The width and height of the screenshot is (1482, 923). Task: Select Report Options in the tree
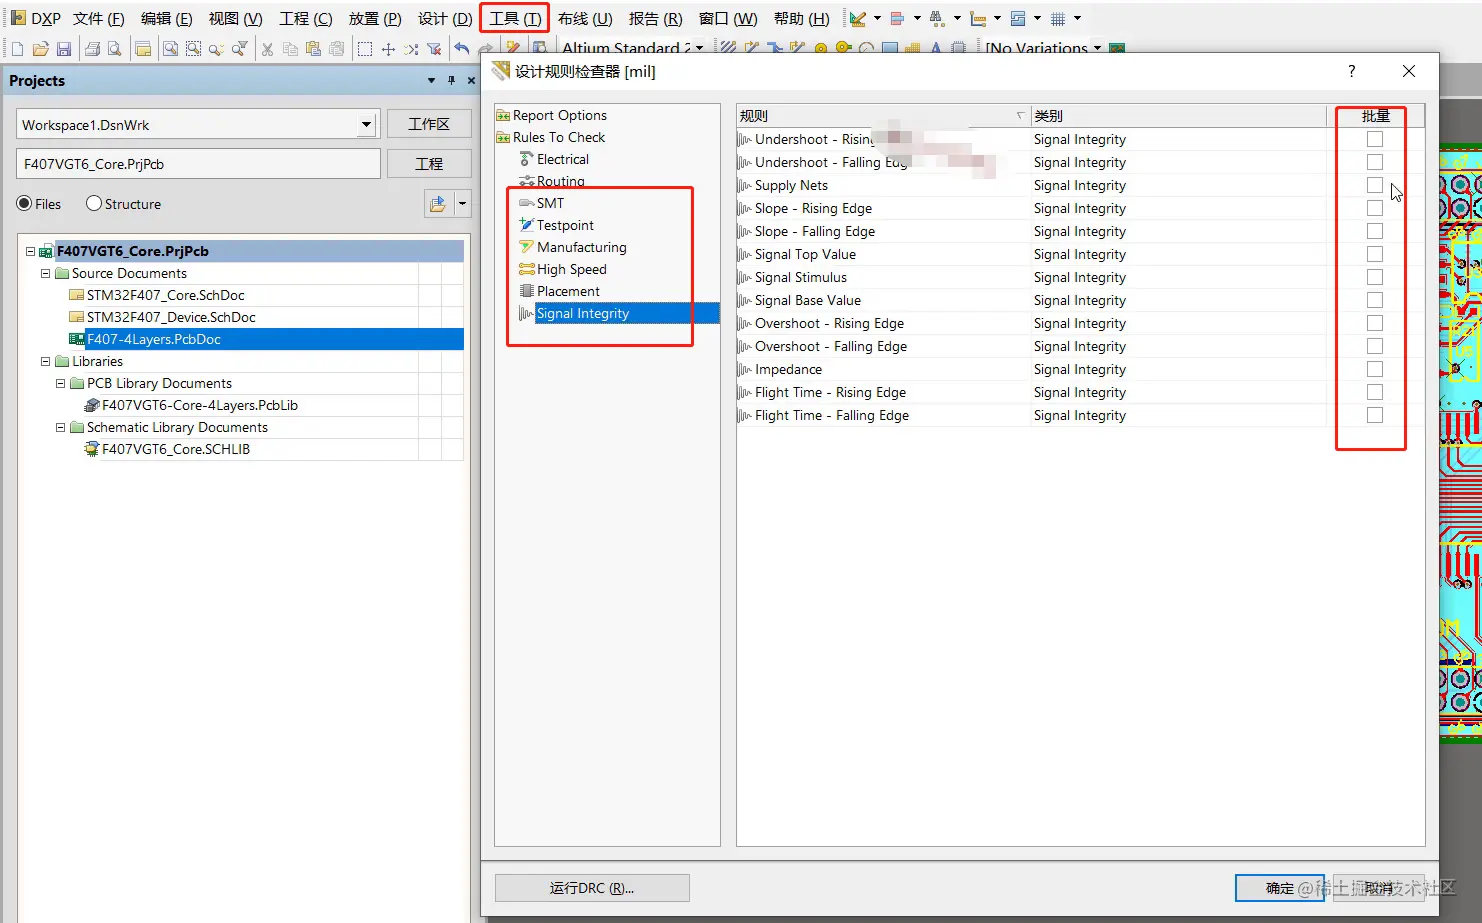[559, 115]
